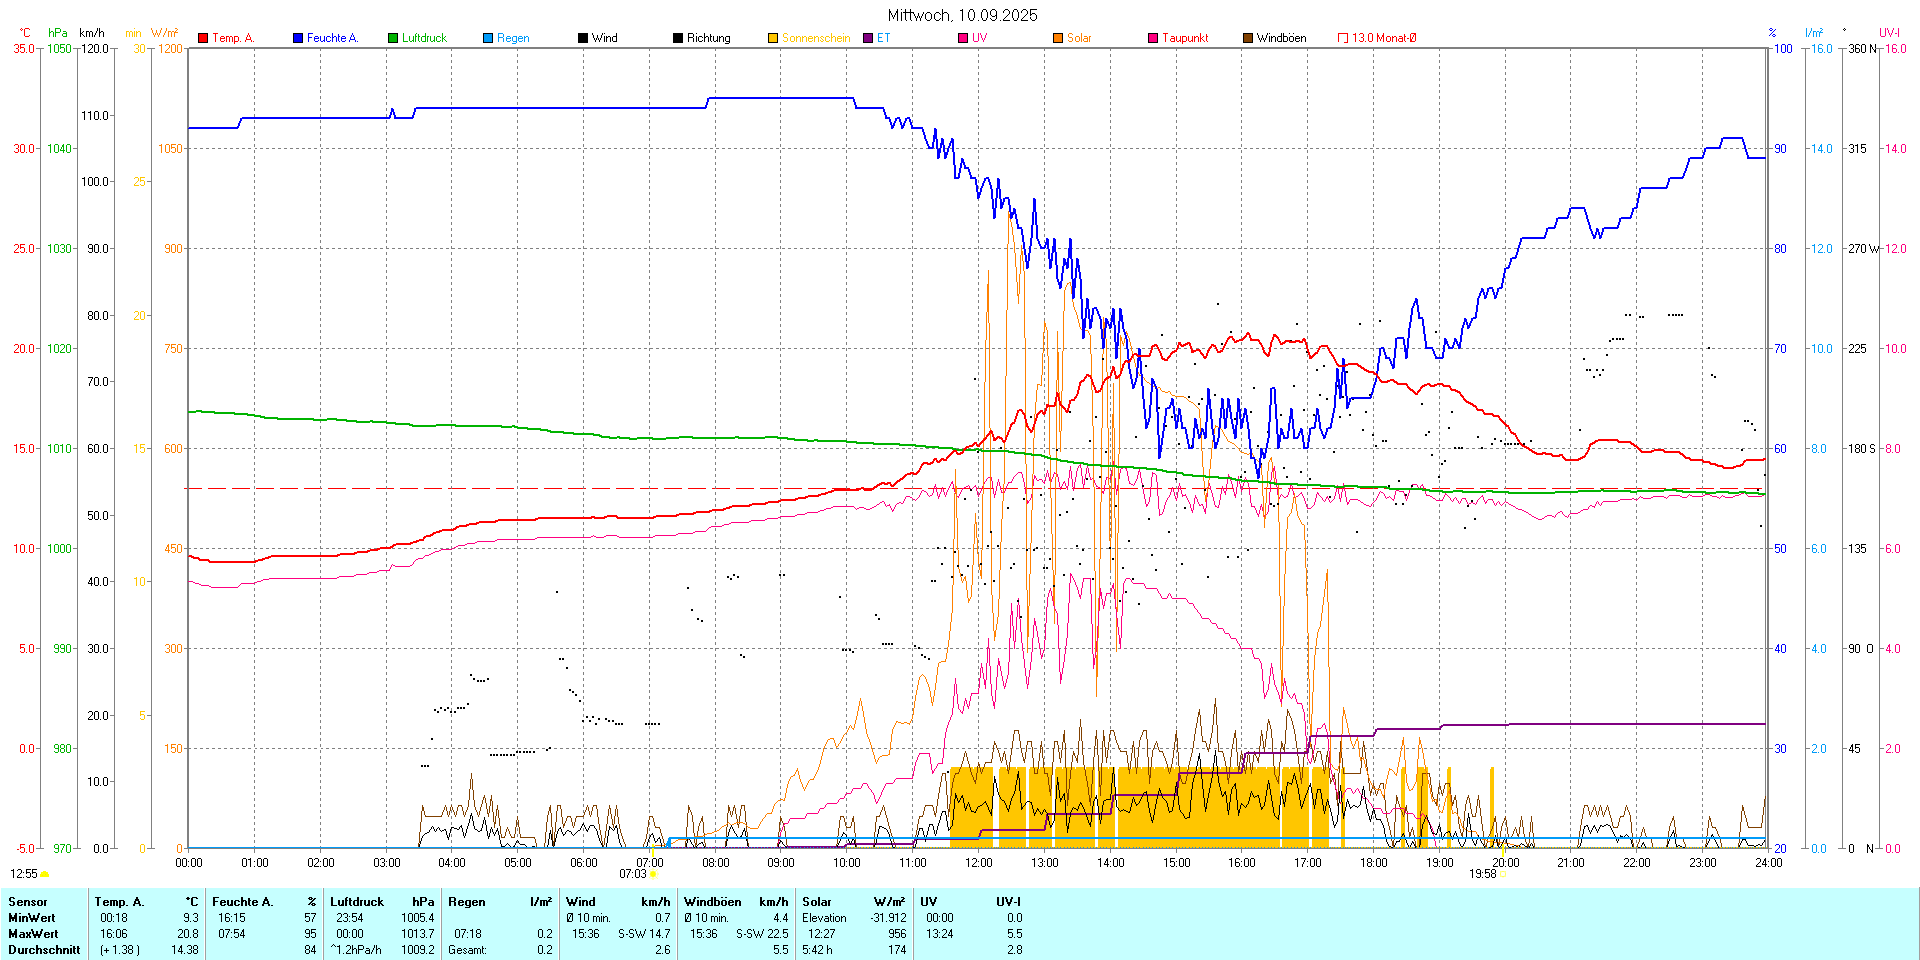Click the 13.0 Monat-Ø legend box
The height and width of the screenshot is (960, 1920).
(x=1343, y=38)
